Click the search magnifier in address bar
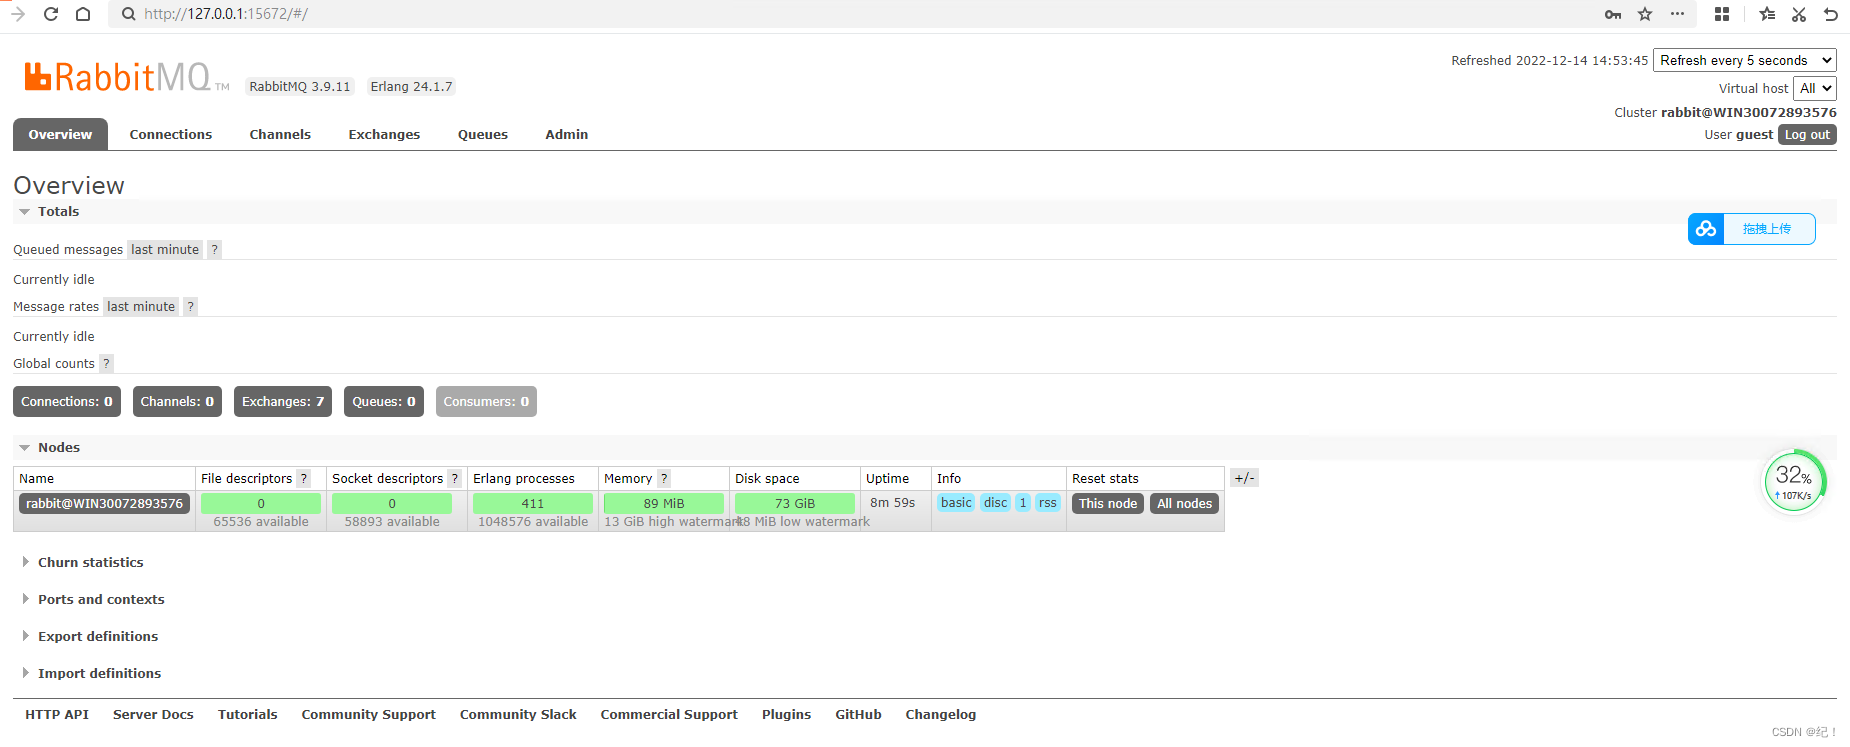The height and width of the screenshot is (747, 1850). click(x=128, y=14)
